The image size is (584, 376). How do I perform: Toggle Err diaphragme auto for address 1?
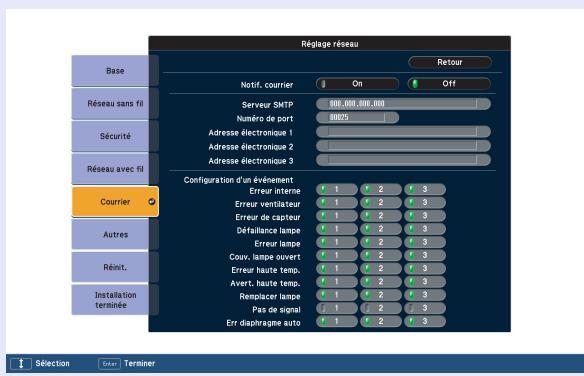[337, 321]
